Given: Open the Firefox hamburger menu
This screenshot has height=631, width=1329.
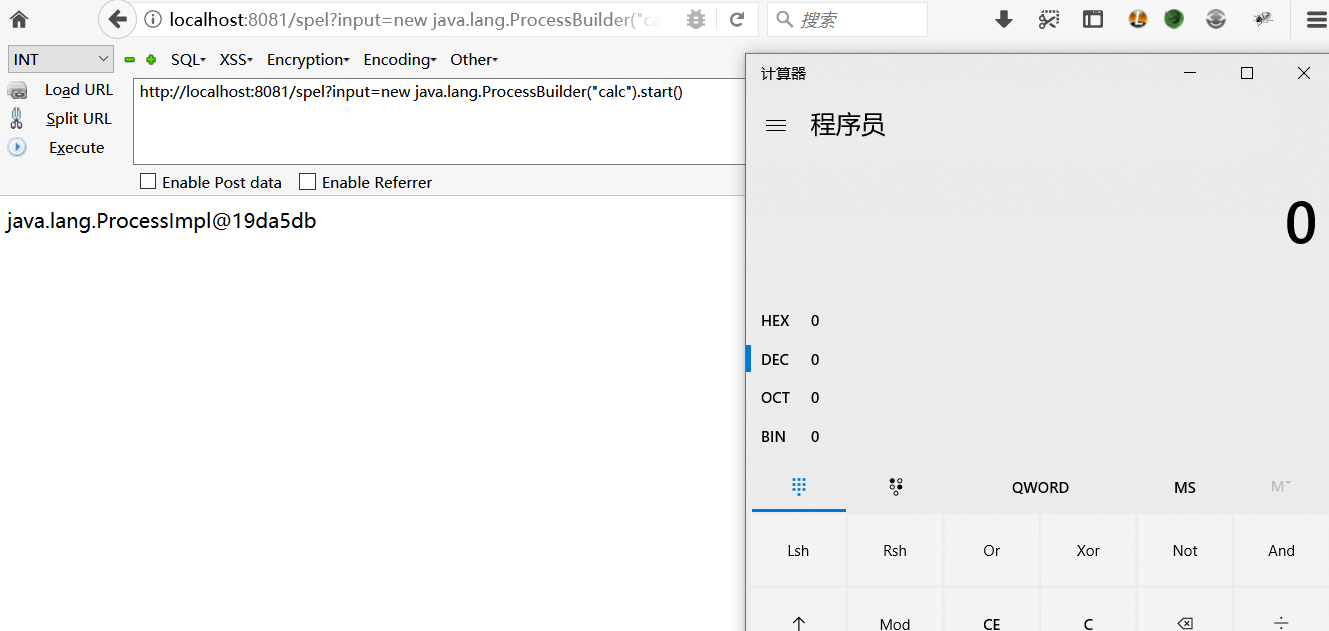Looking at the screenshot, I should point(1316,19).
